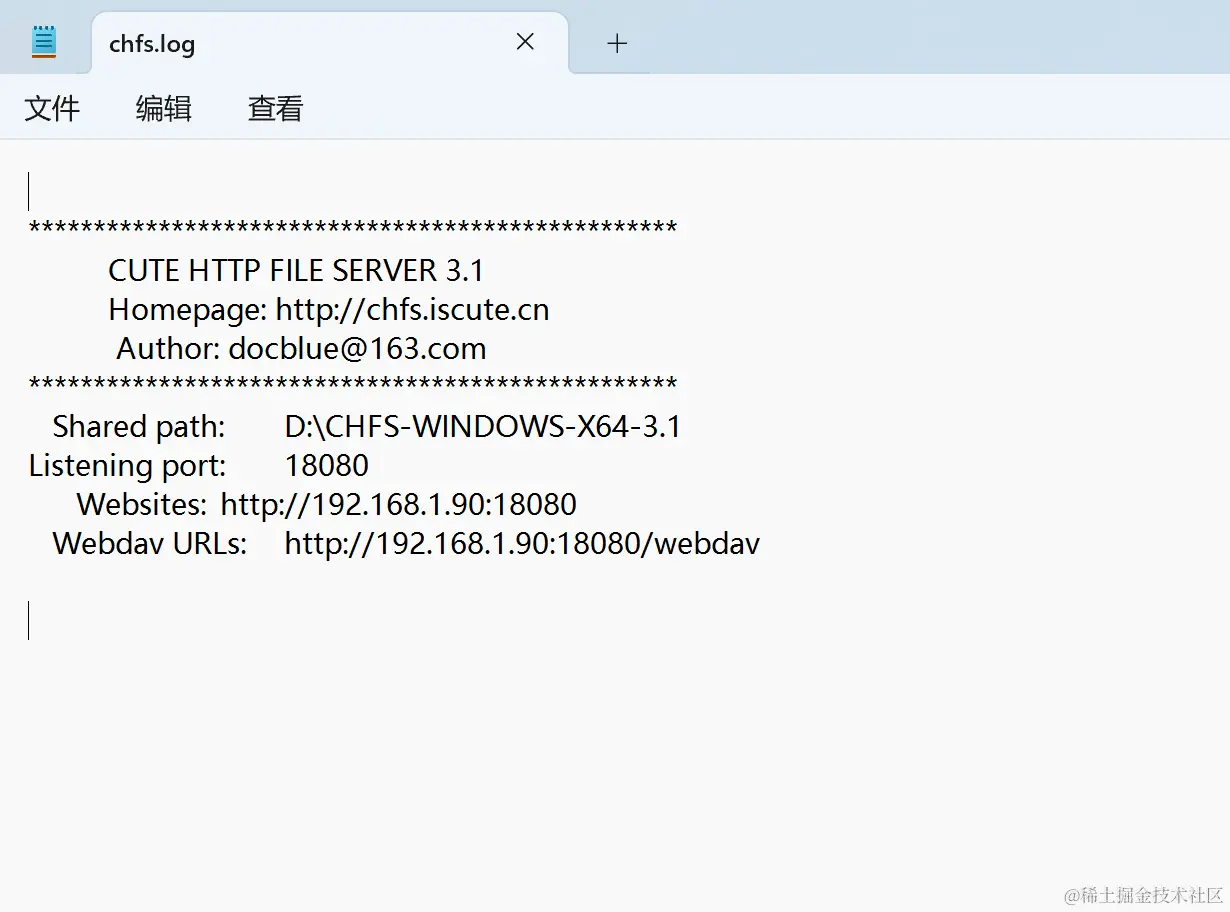The height and width of the screenshot is (912, 1230).
Task: Click the Websites: label
Action: click(x=142, y=504)
